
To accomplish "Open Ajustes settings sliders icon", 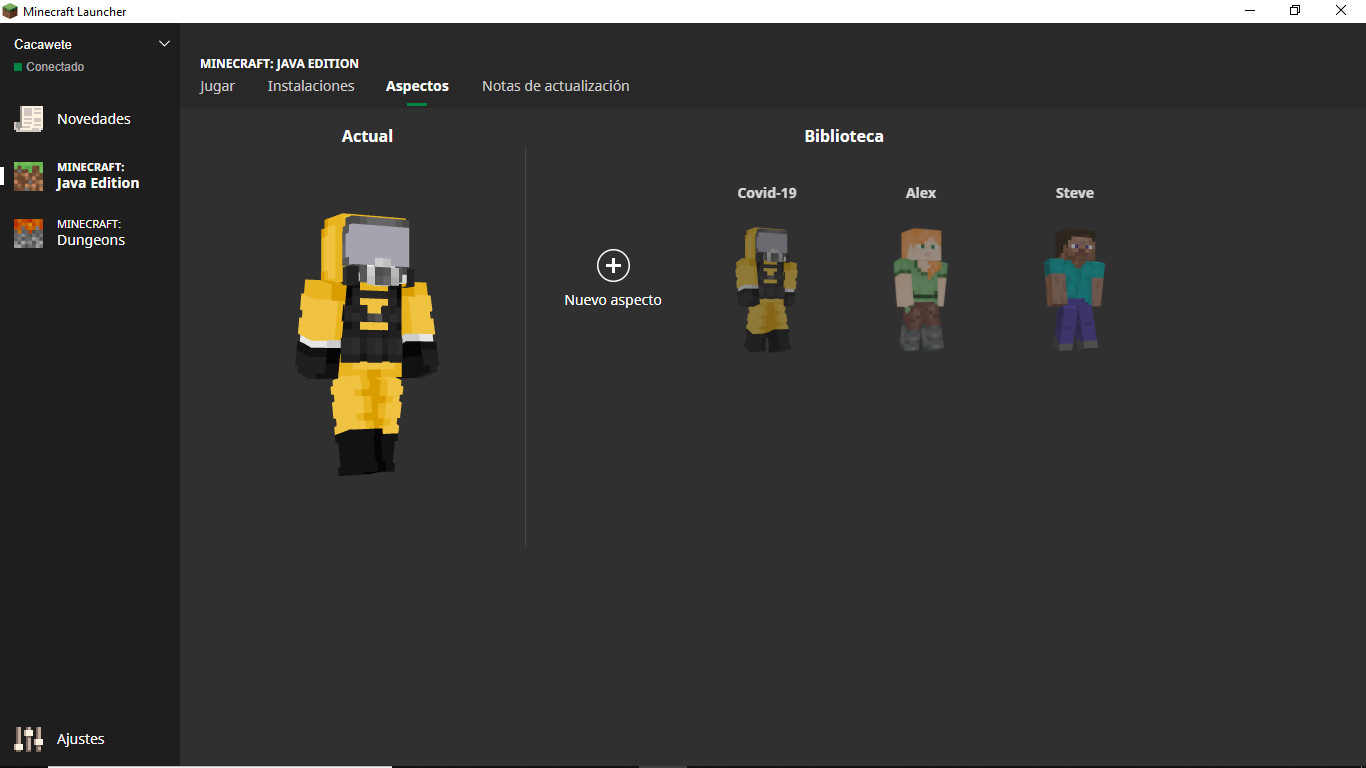I will click(28, 739).
